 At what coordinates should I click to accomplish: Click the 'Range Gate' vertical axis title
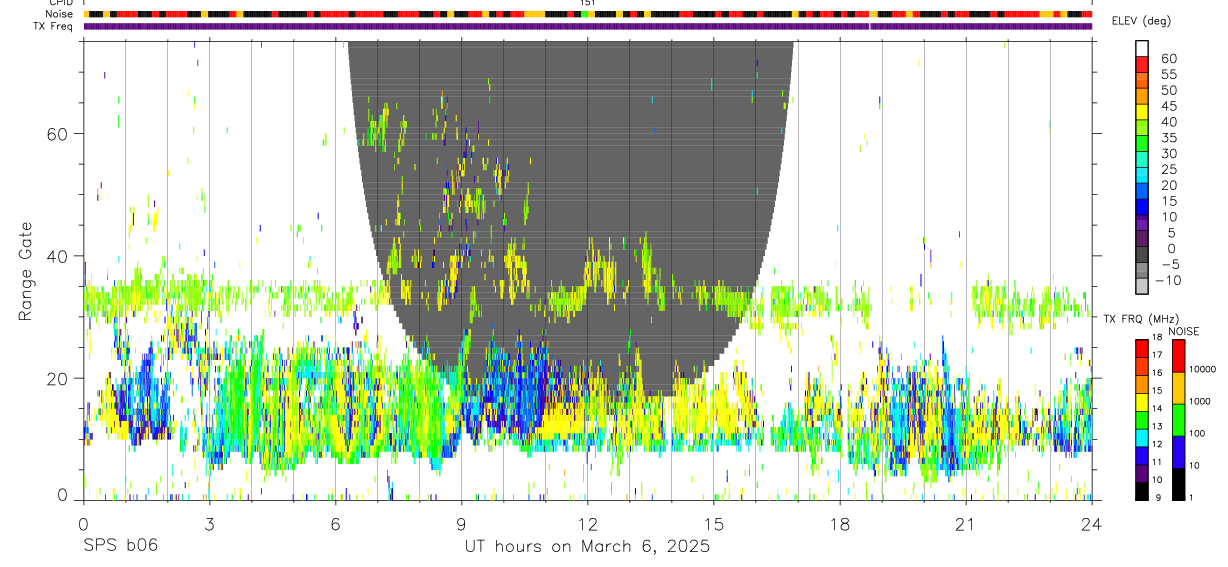[28, 270]
